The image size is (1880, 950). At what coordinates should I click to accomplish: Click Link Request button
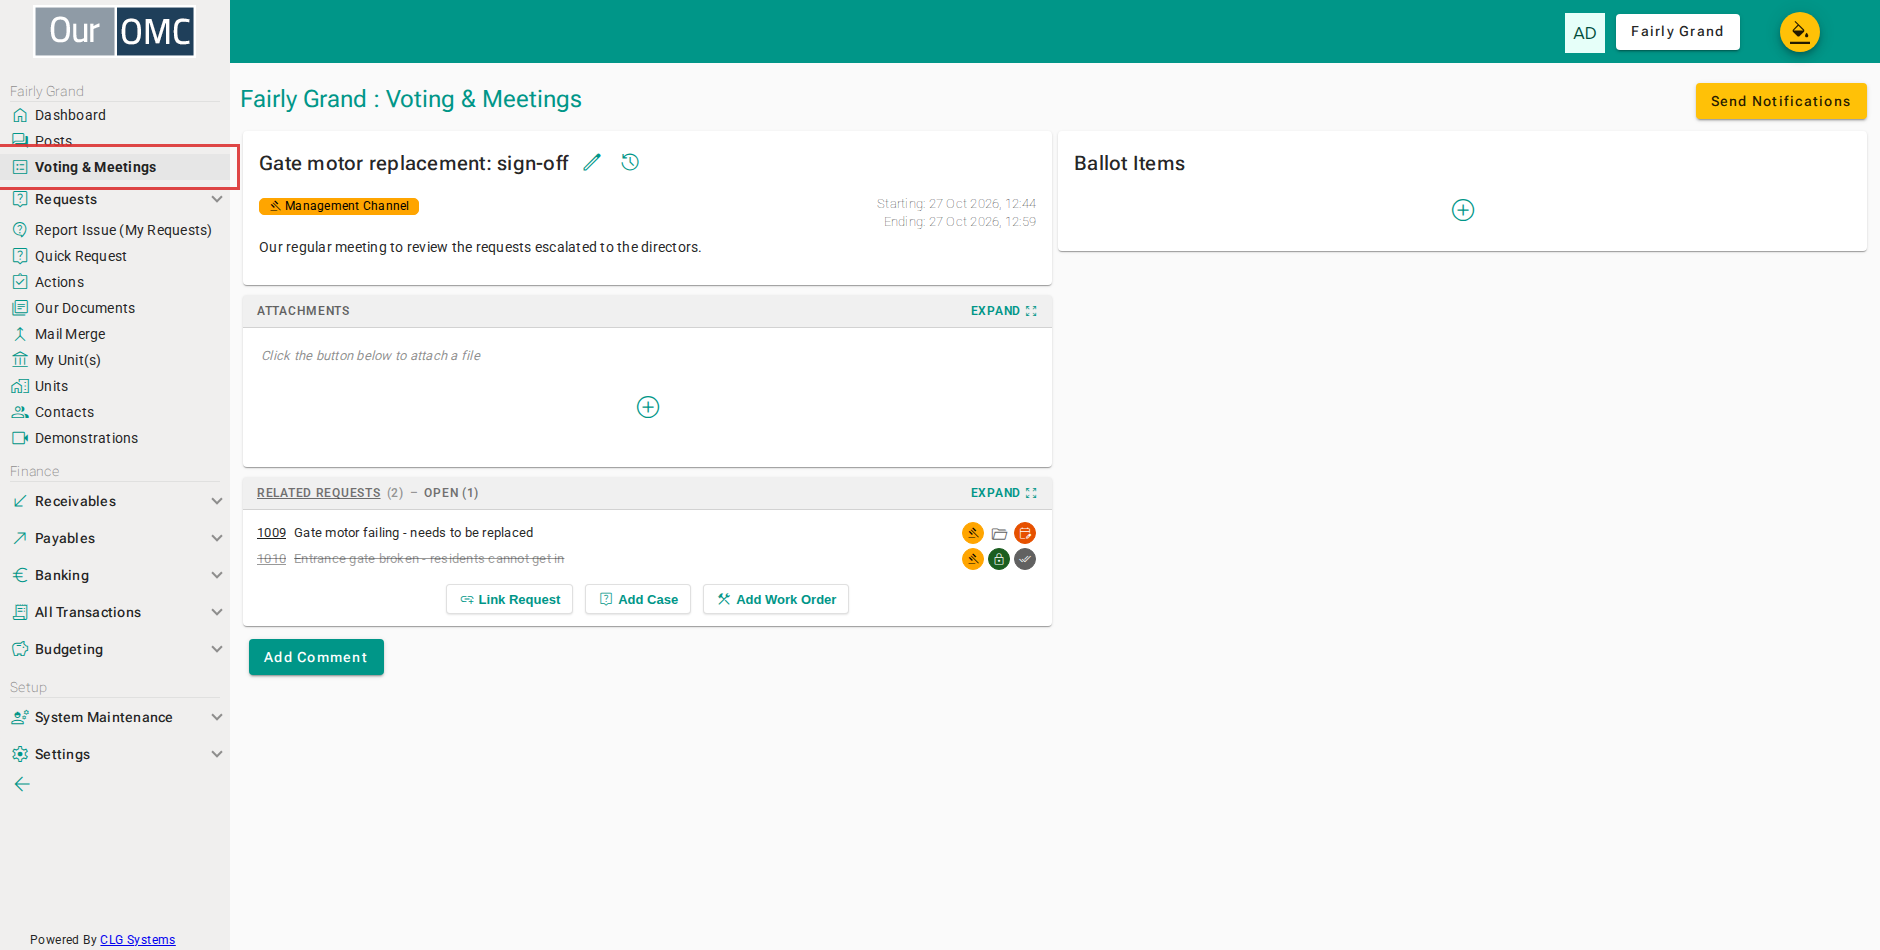[x=510, y=599]
